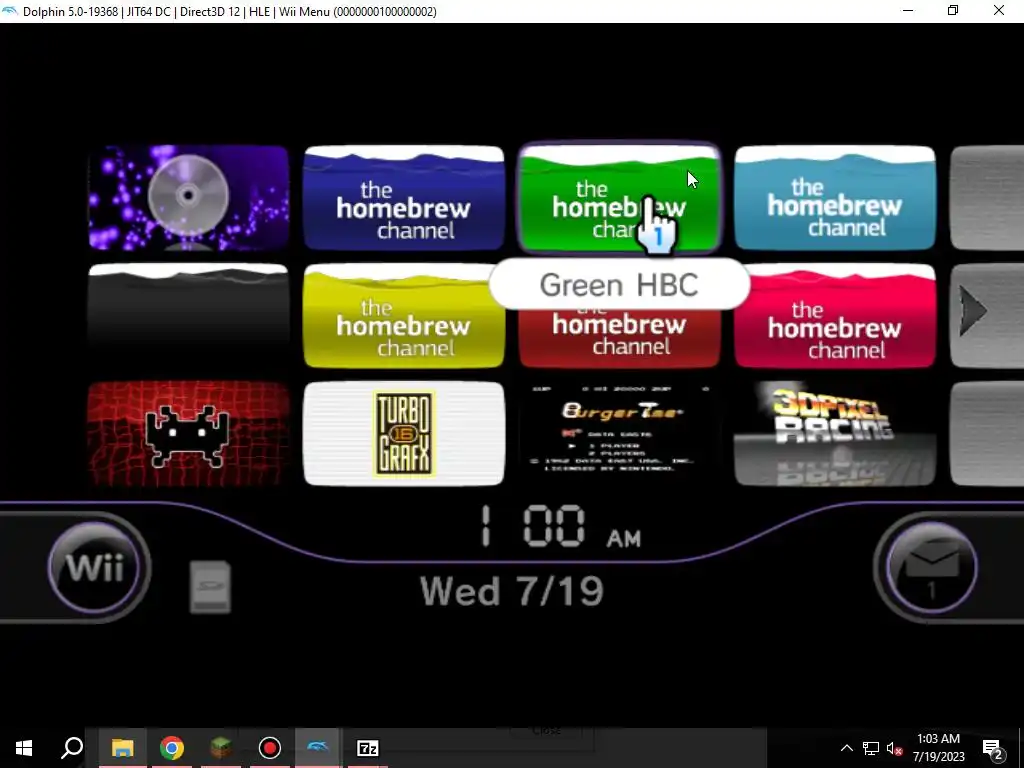Launch the dark red homebrew channel
The height and width of the screenshot is (768, 1024).
(x=619, y=338)
